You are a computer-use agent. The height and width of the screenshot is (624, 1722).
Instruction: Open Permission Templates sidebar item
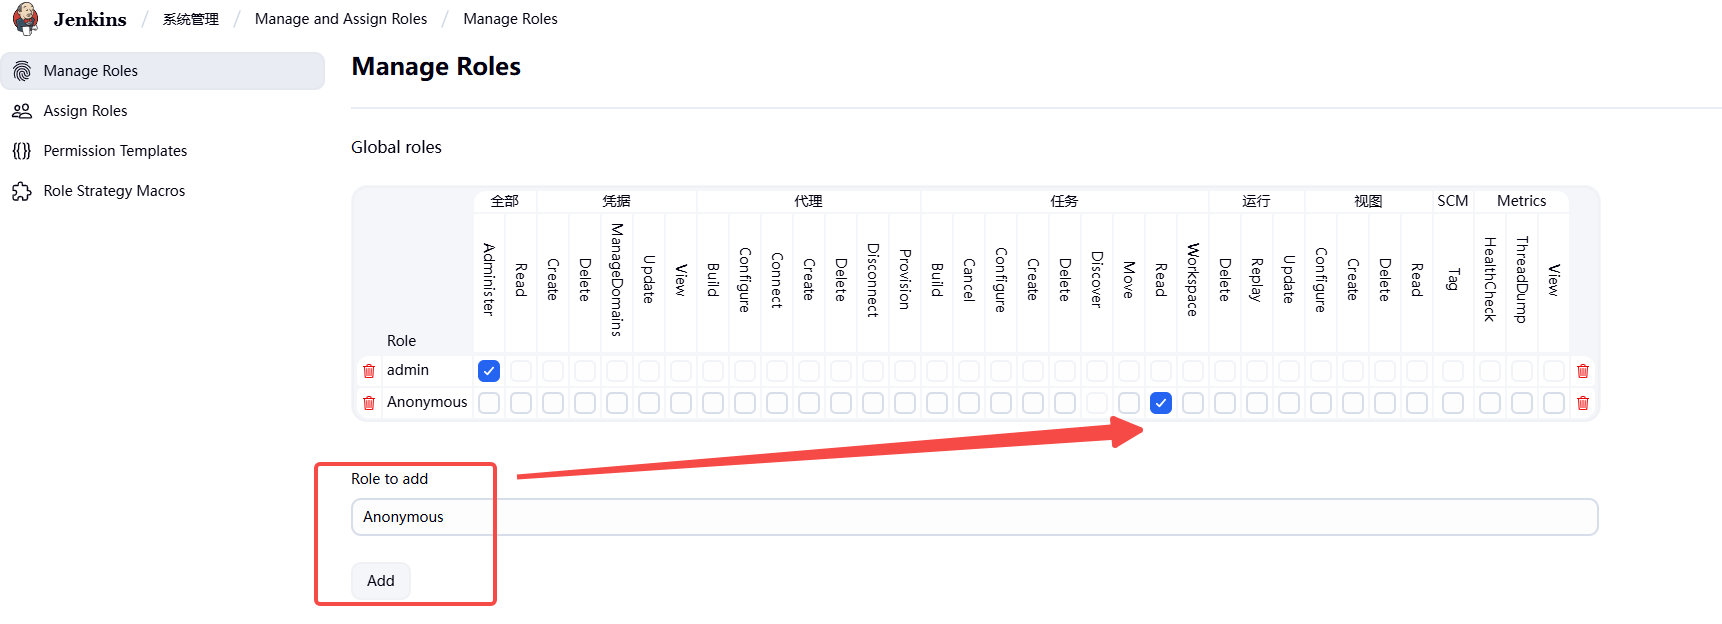(x=115, y=151)
